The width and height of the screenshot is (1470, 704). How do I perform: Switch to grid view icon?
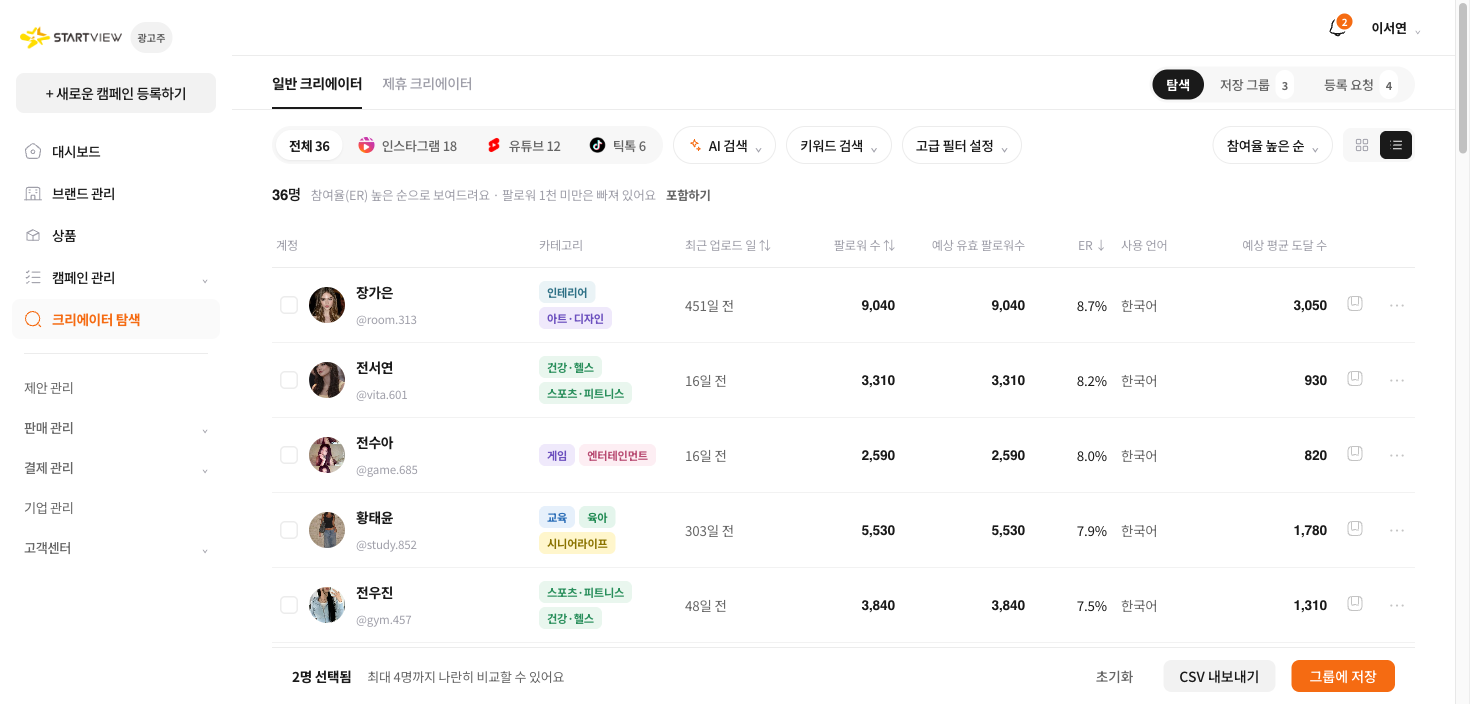(1362, 145)
